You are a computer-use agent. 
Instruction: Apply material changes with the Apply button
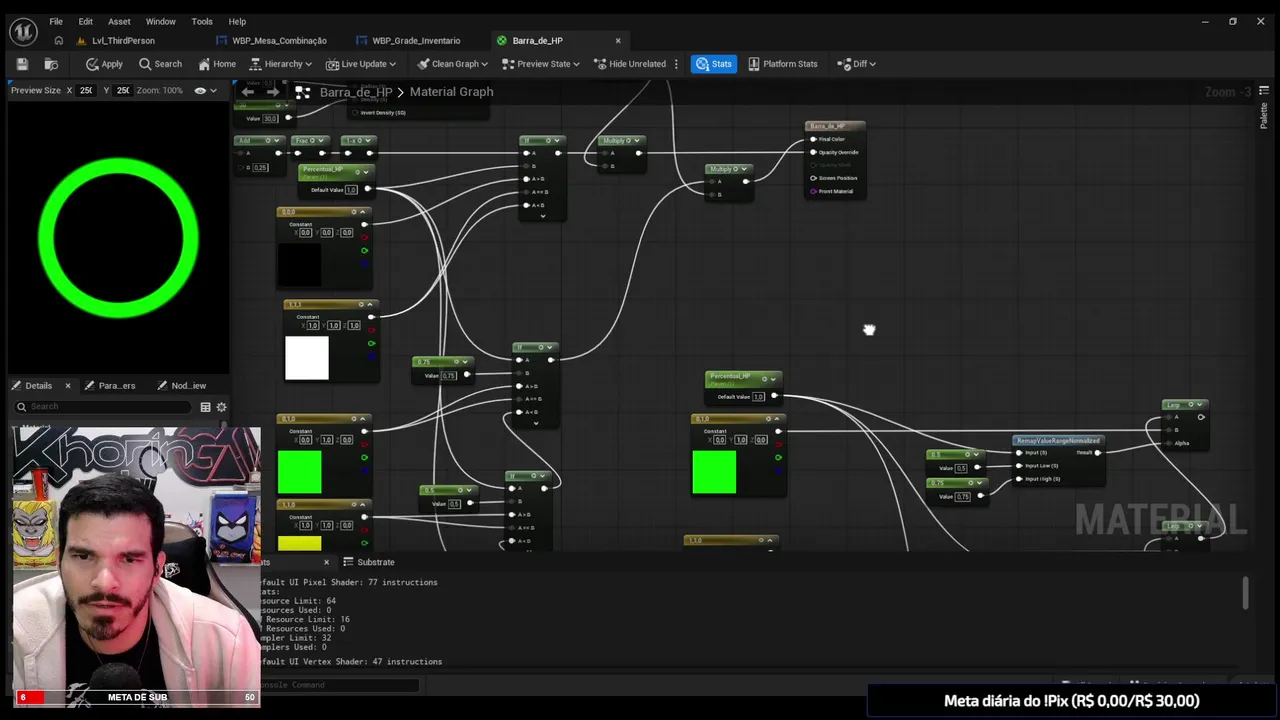(104, 64)
